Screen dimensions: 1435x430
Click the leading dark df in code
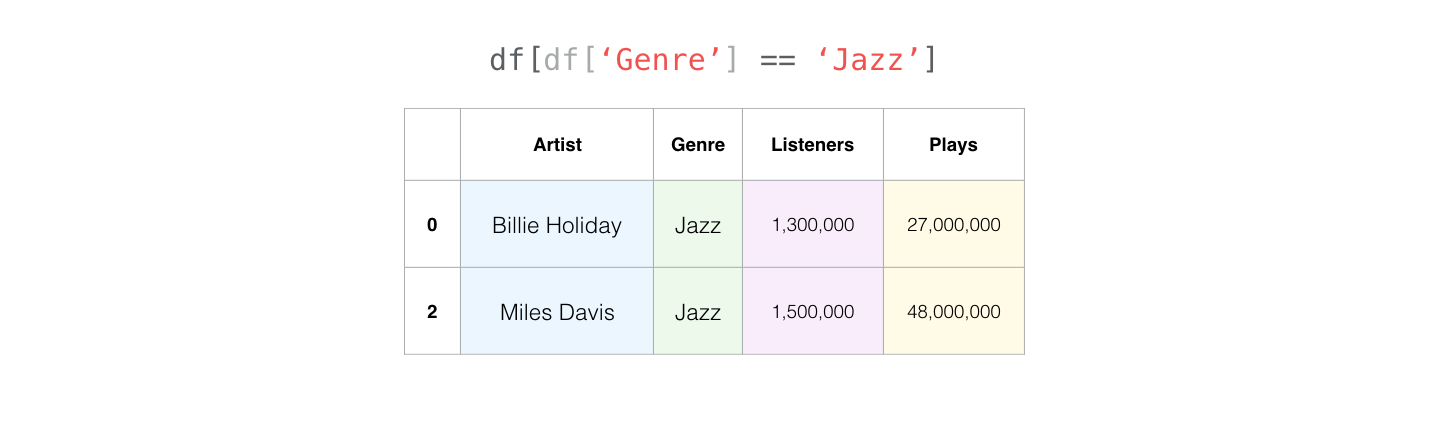[x=507, y=60]
